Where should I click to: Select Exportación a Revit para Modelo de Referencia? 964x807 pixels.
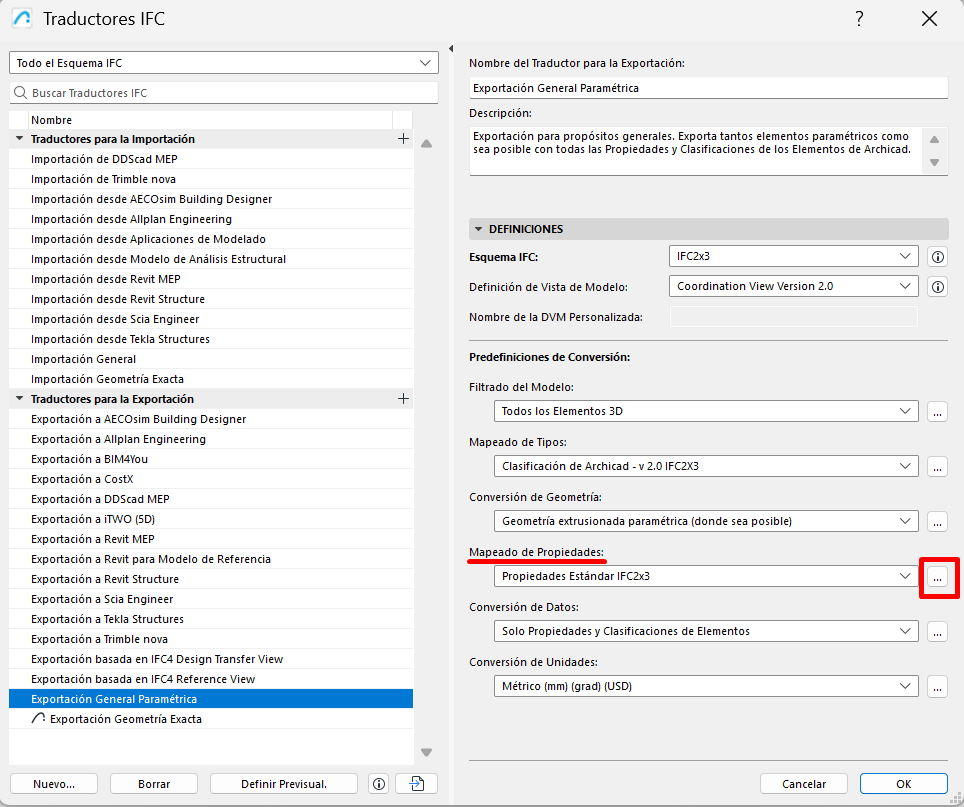click(x=211, y=559)
